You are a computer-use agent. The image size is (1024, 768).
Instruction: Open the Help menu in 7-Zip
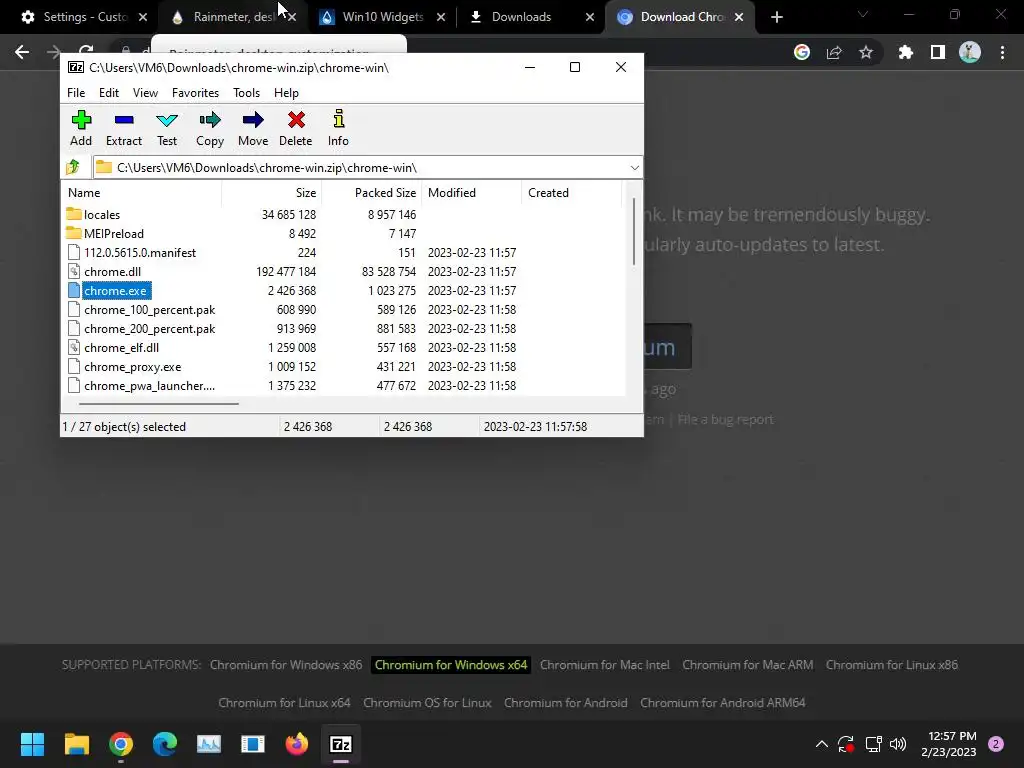(x=286, y=93)
